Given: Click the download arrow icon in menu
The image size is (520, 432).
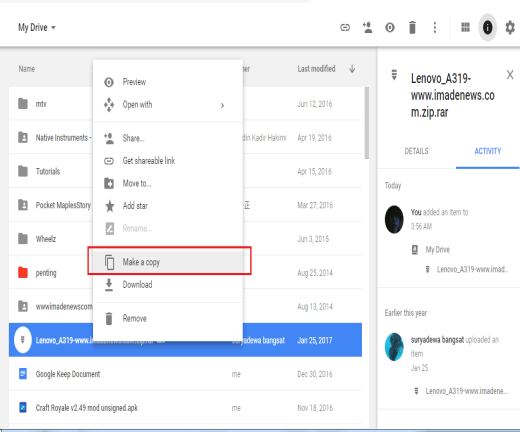Looking at the screenshot, I should pyautogui.click(x=109, y=285).
